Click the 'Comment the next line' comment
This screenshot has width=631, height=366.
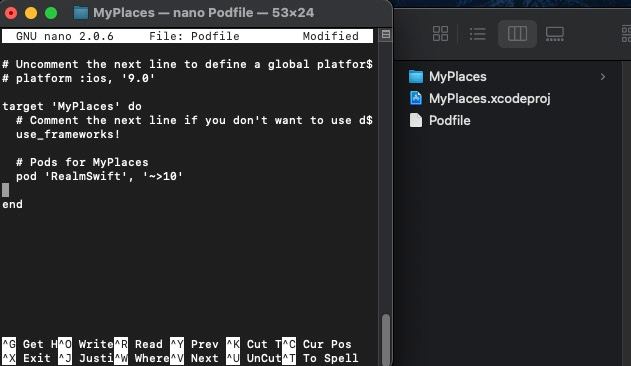(194, 120)
